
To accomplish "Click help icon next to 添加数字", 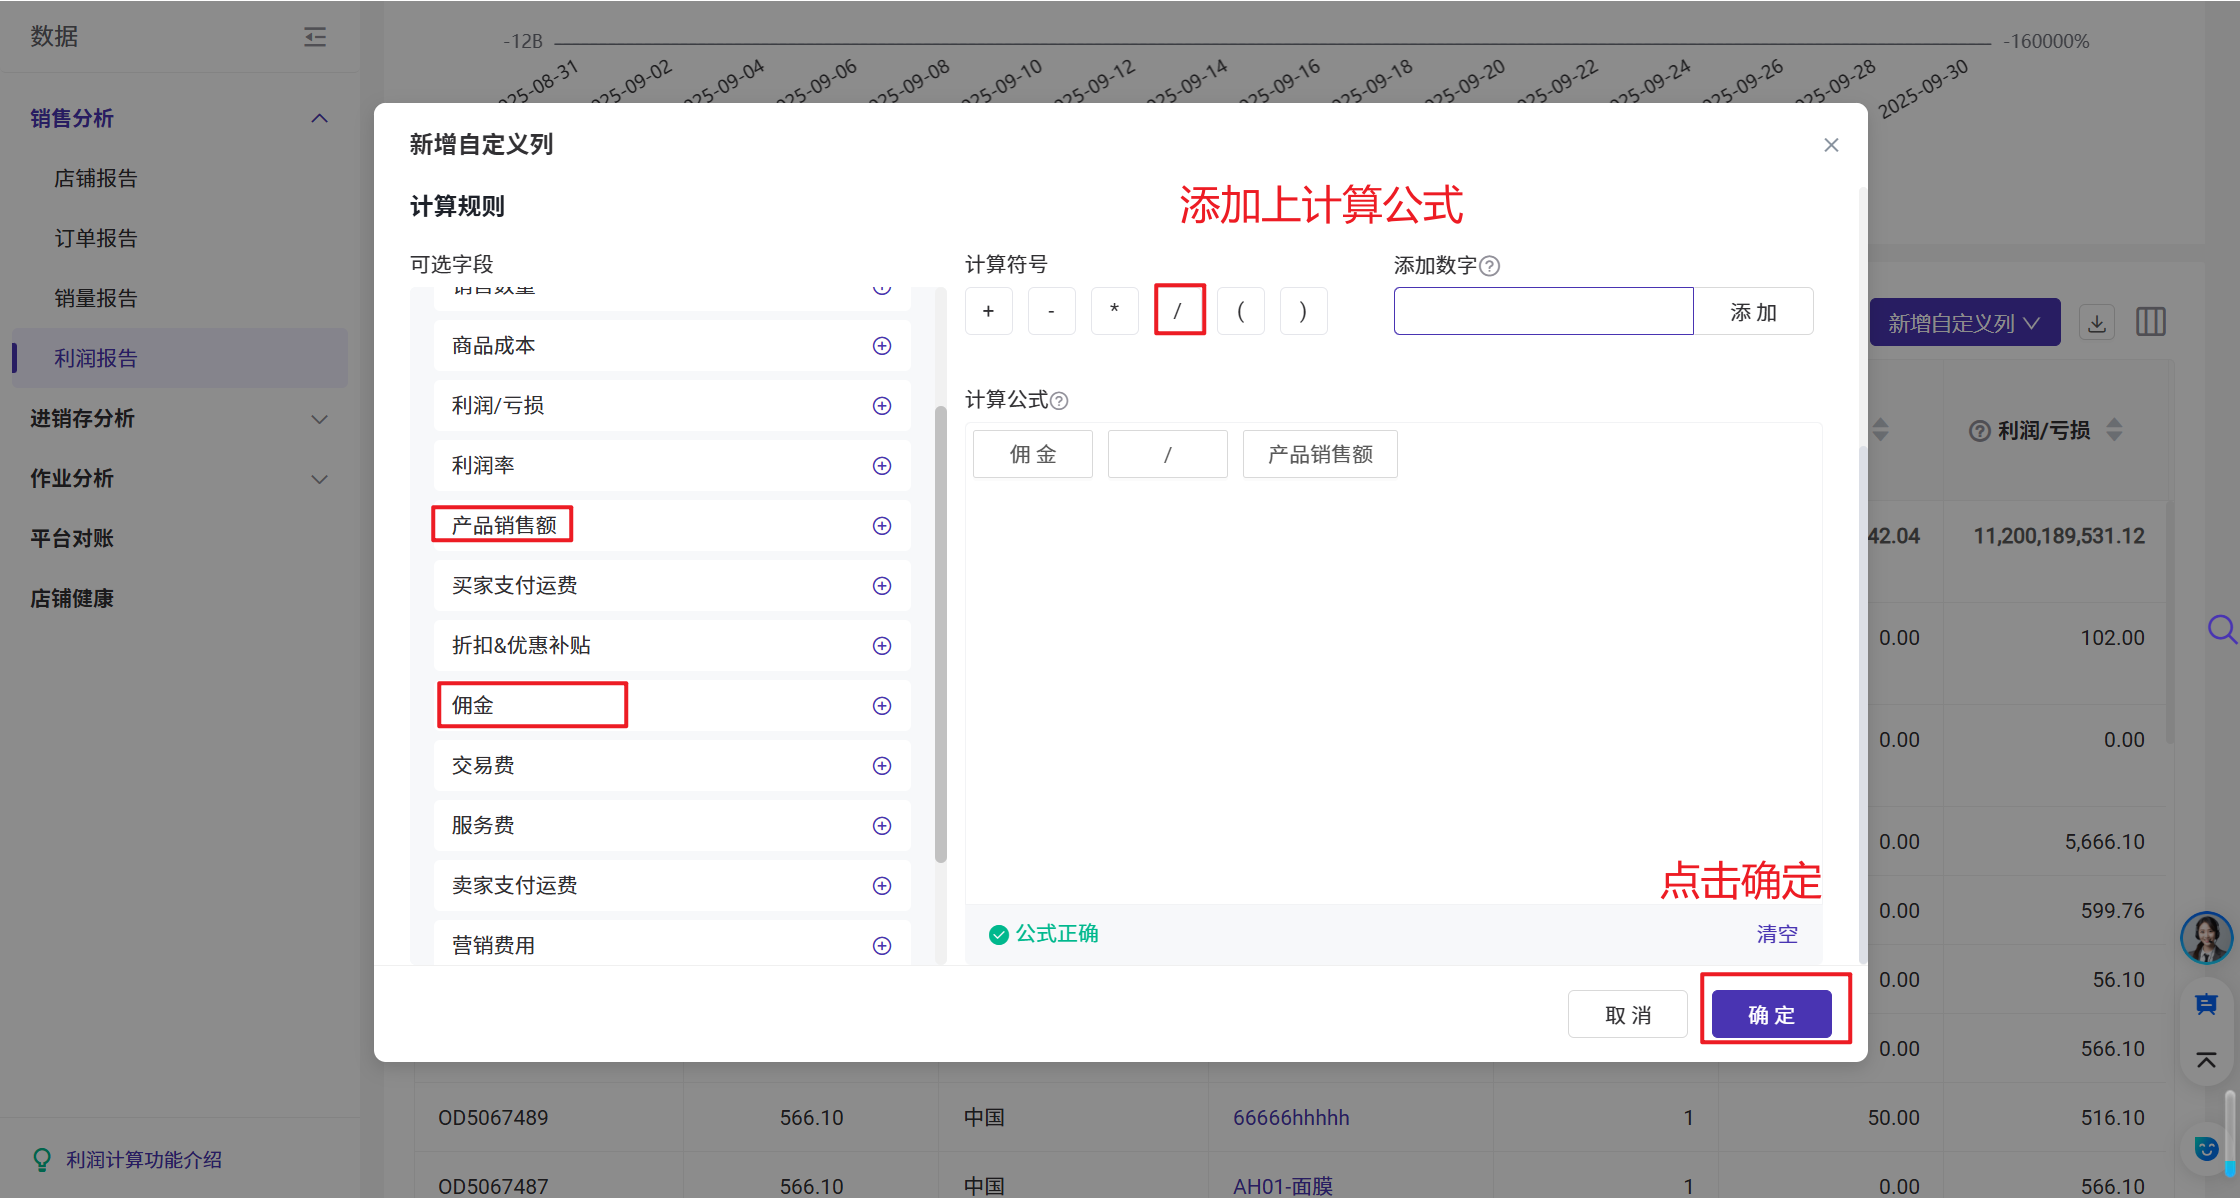I will pyautogui.click(x=1489, y=266).
